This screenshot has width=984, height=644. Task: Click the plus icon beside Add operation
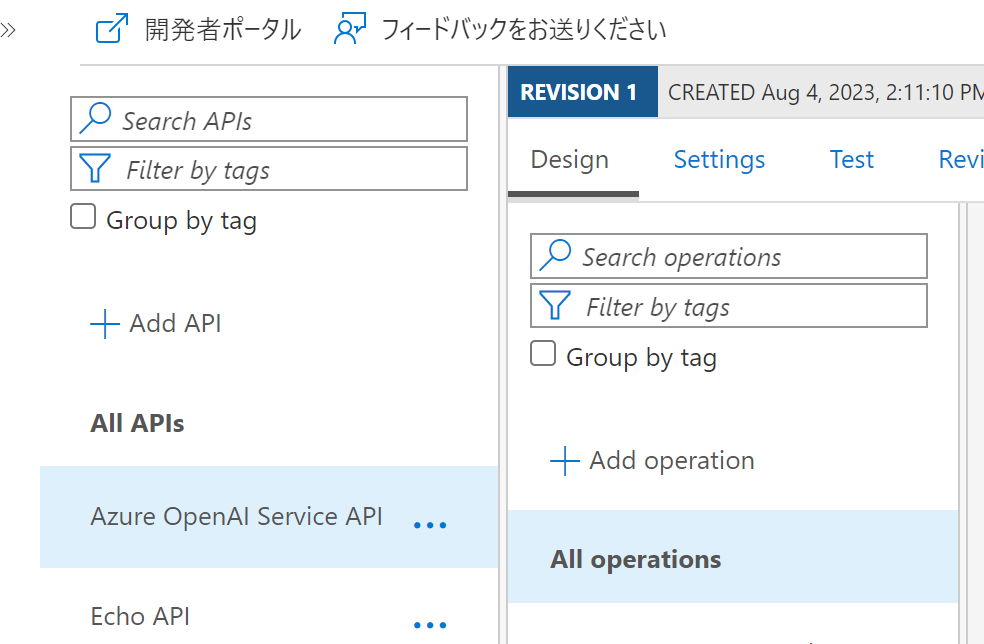coord(565,461)
